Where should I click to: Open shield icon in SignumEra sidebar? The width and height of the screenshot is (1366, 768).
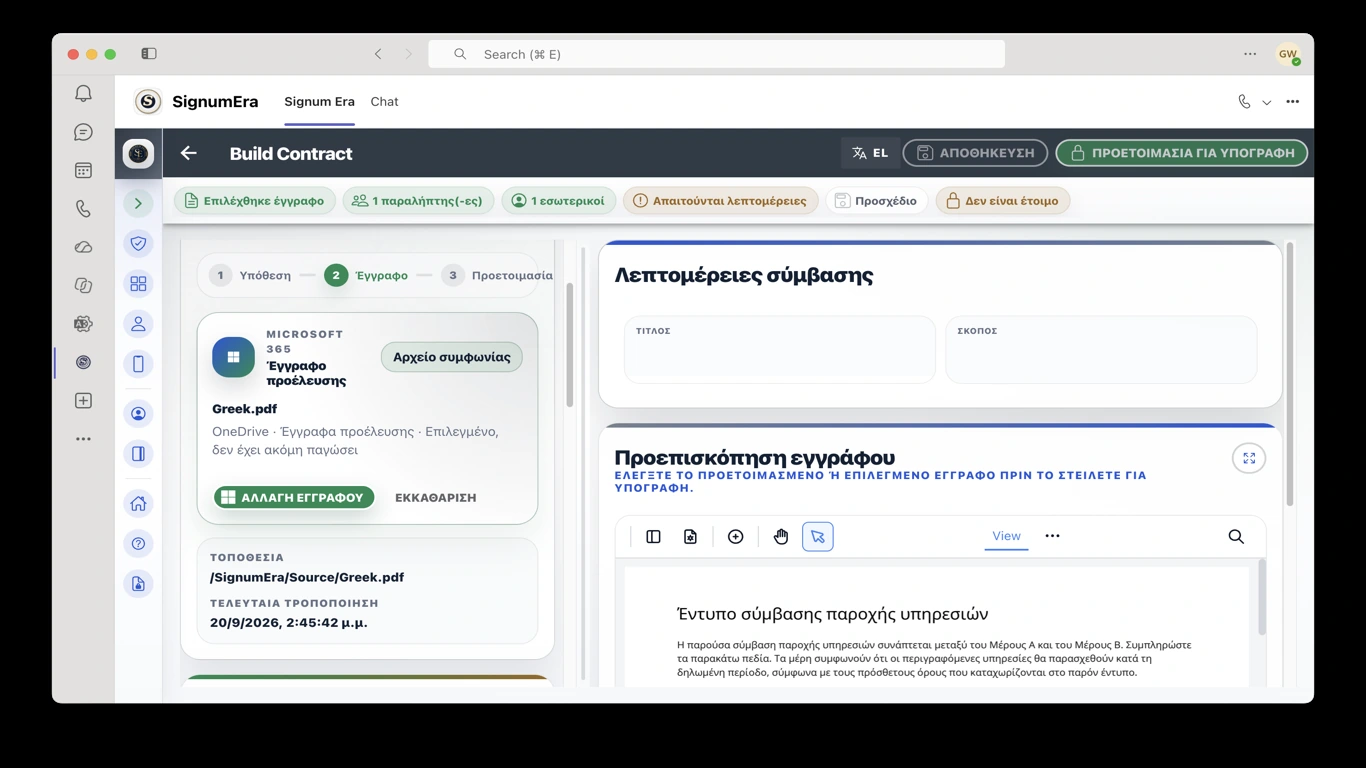click(138, 243)
